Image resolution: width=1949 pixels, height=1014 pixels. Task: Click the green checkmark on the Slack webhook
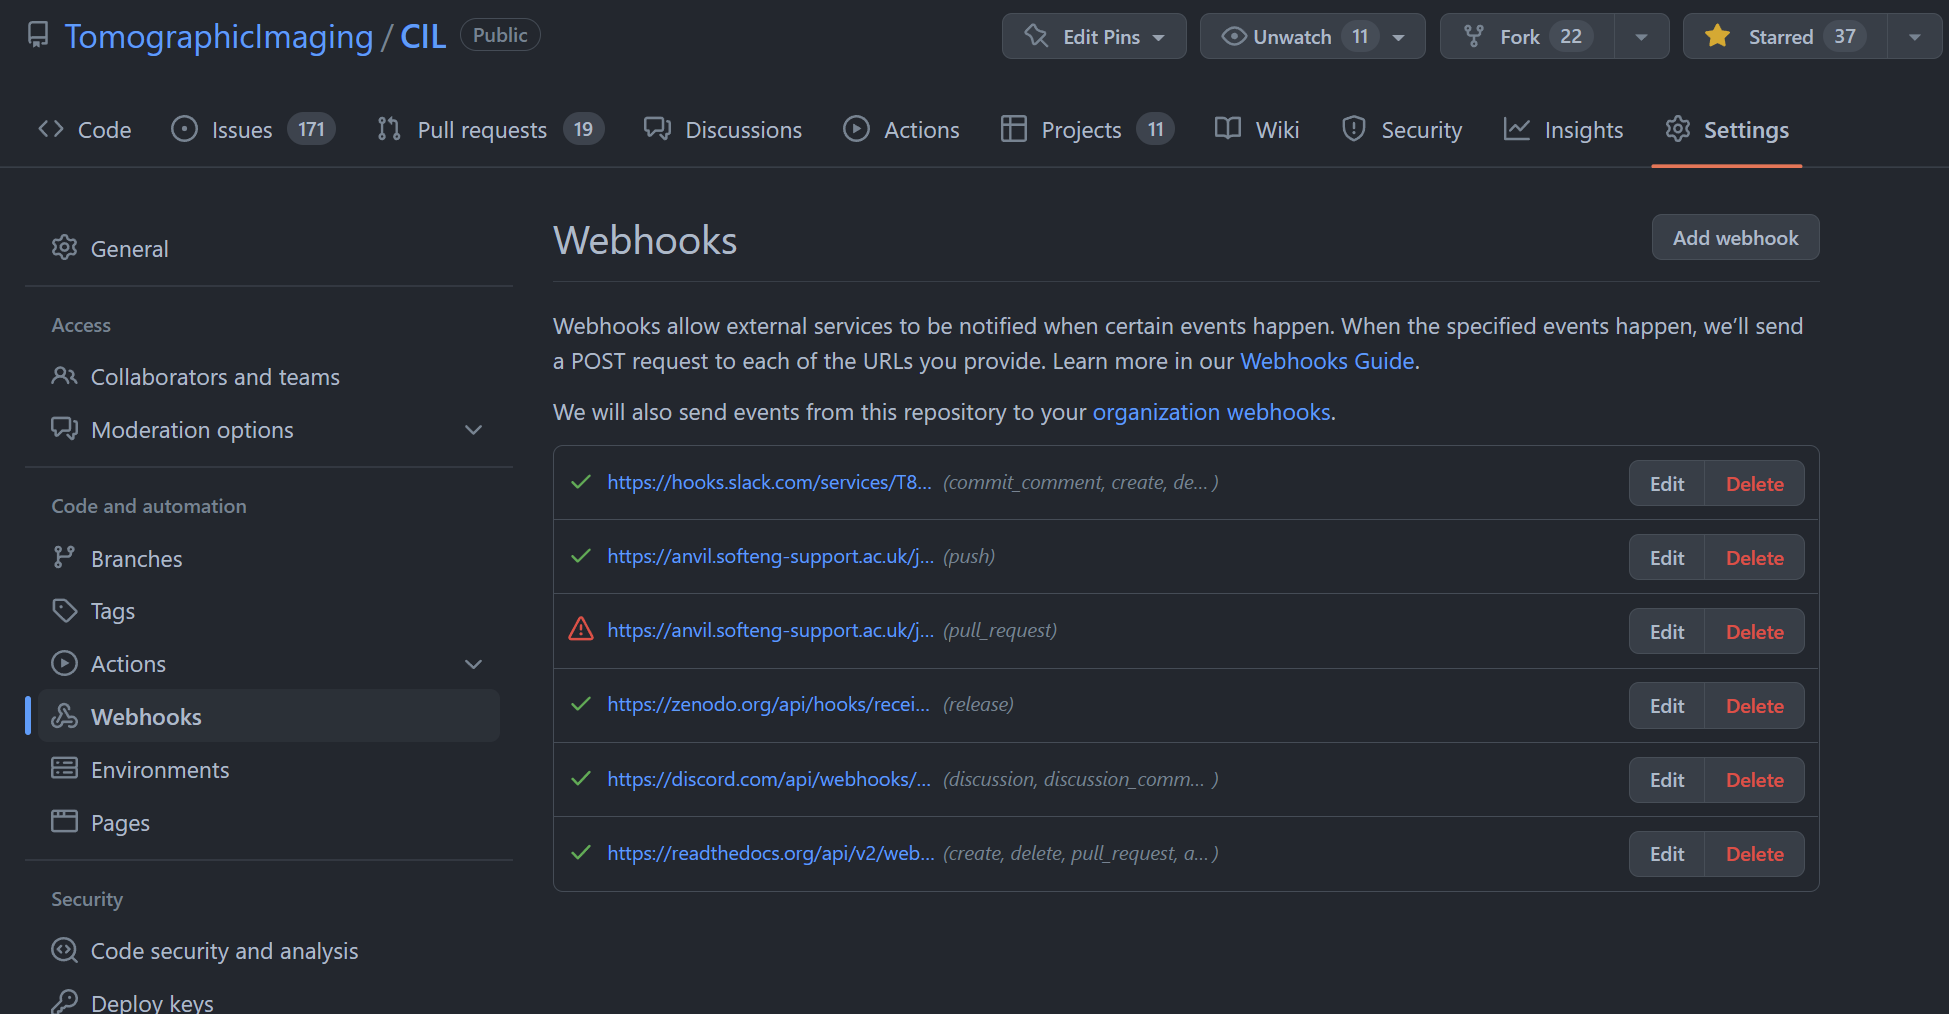tap(581, 482)
